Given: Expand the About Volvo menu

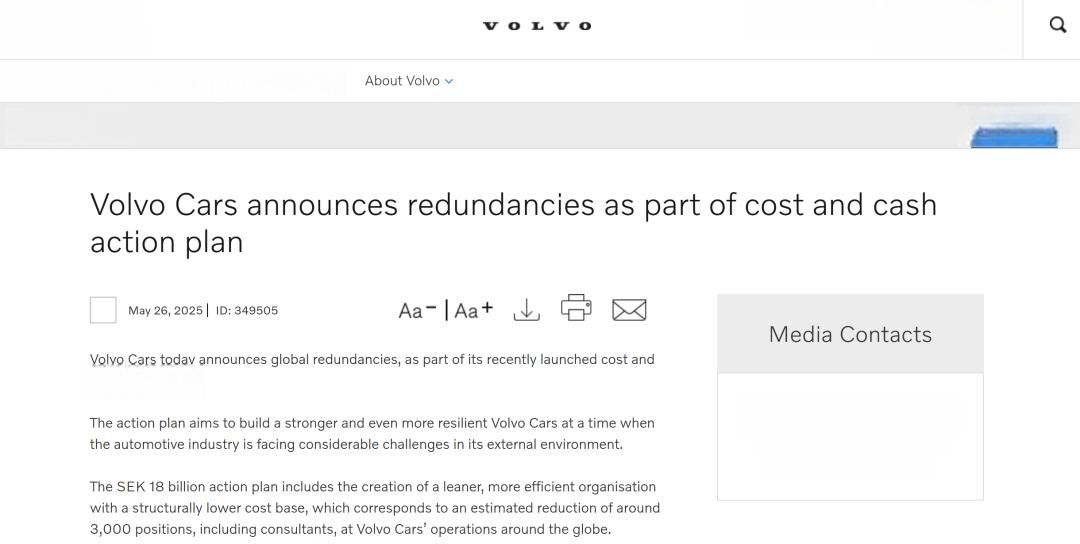Looking at the screenshot, I should [409, 81].
